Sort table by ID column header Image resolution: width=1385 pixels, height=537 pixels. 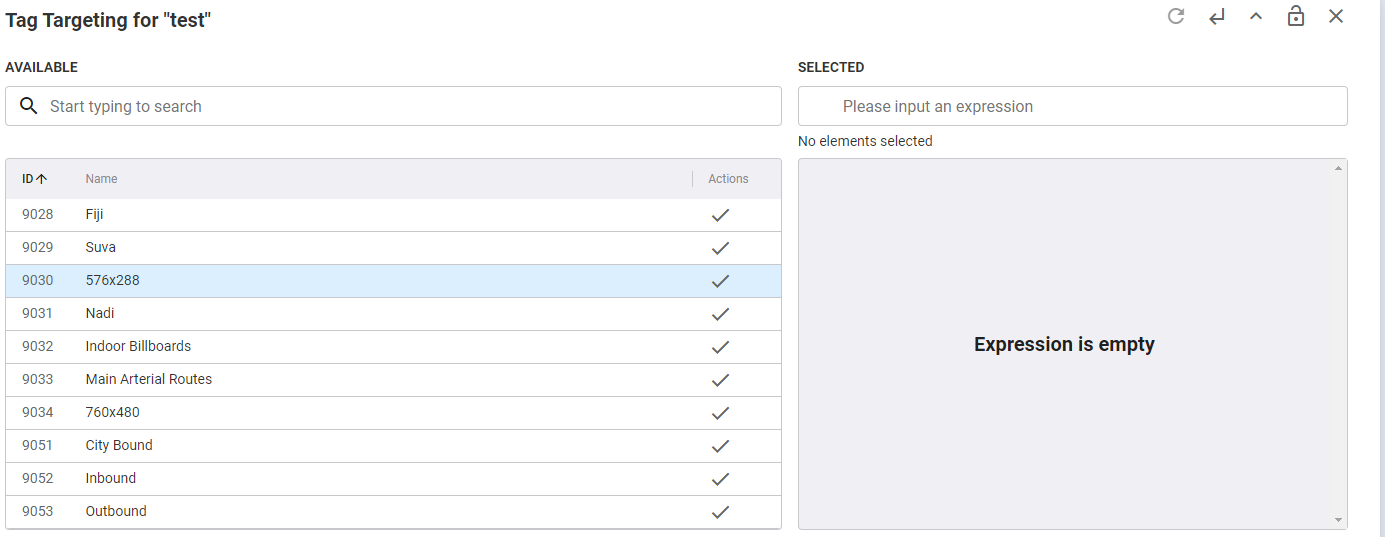(35, 179)
